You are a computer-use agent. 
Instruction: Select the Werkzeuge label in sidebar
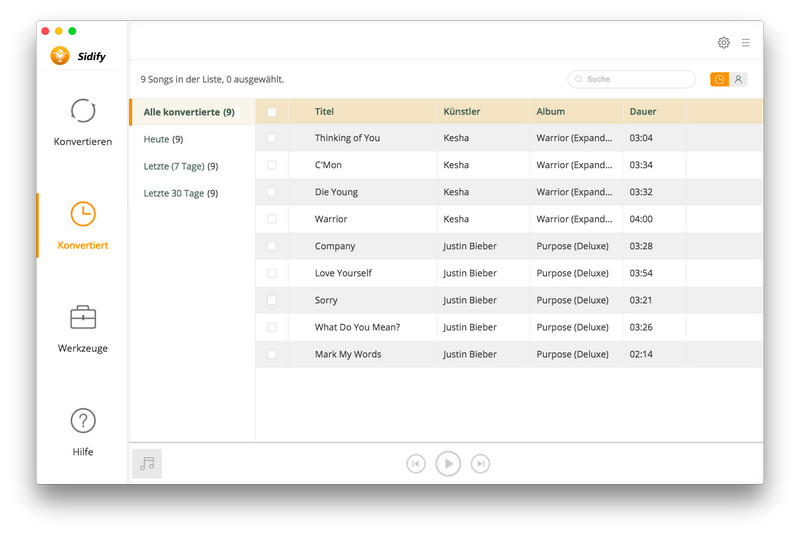click(x=83, y=348)
